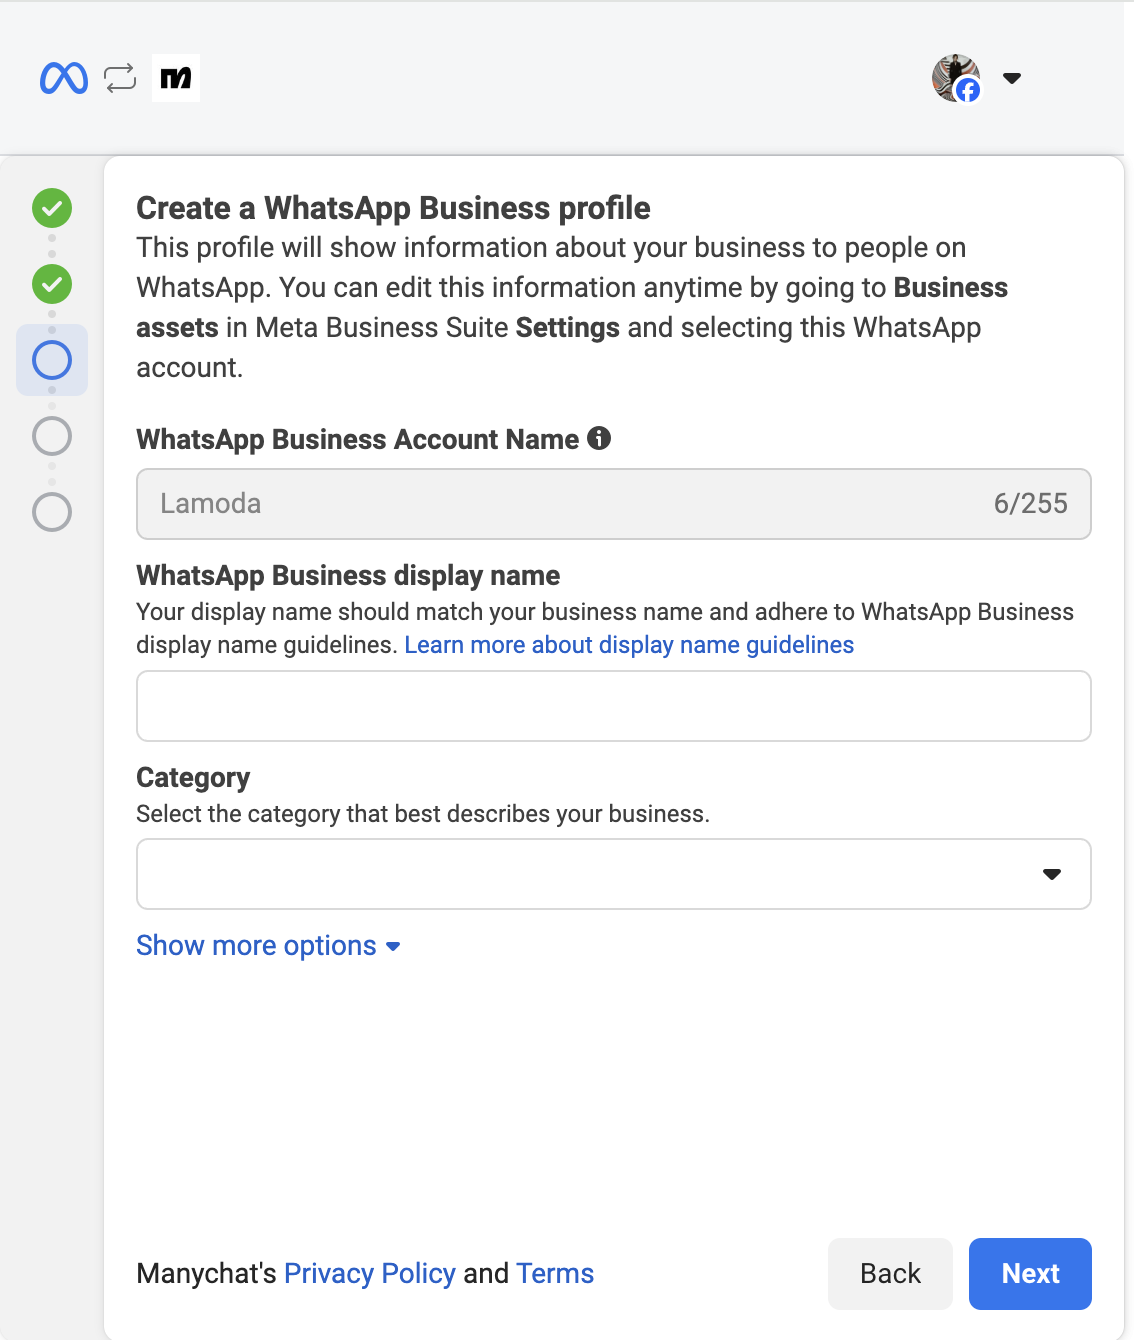Expand Show more options
This screenshot has width=1134, height=1340.
pyautogui.click(x=268, y=946)
